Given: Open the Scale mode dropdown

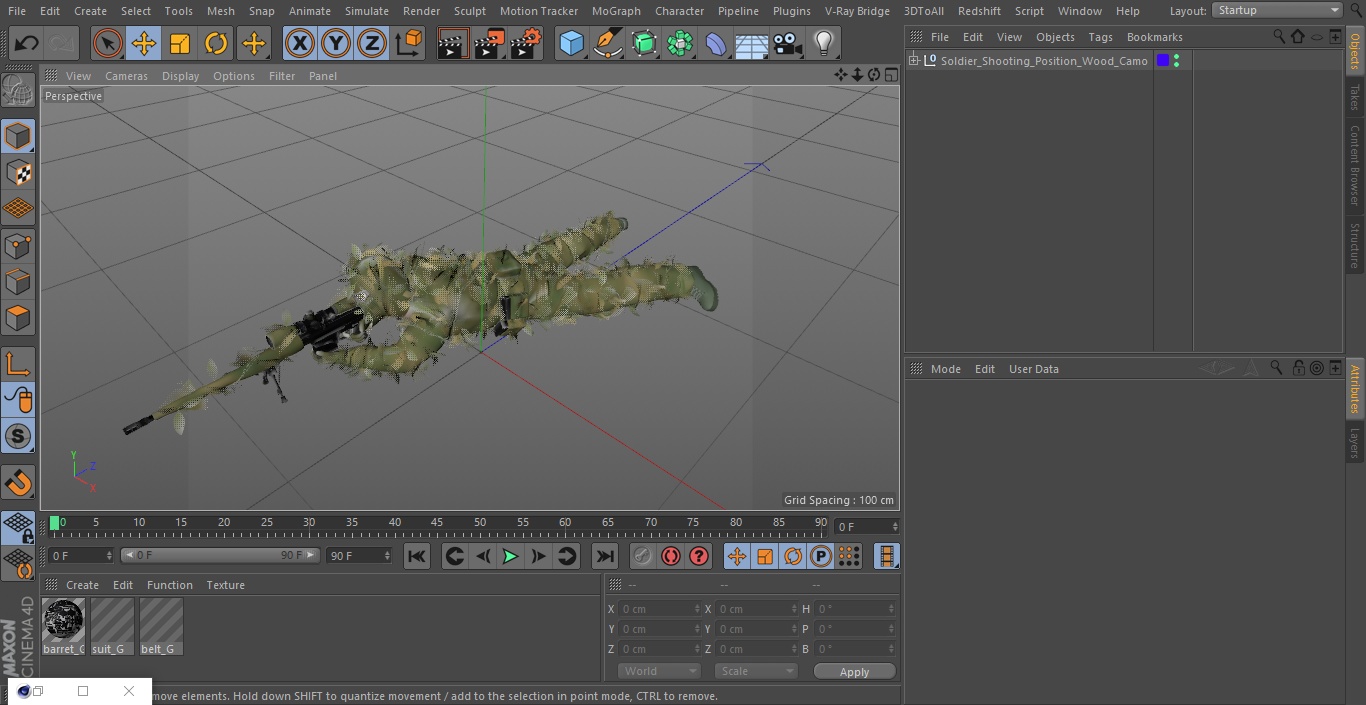Looking at the screenshot, I should click(756, 671).
